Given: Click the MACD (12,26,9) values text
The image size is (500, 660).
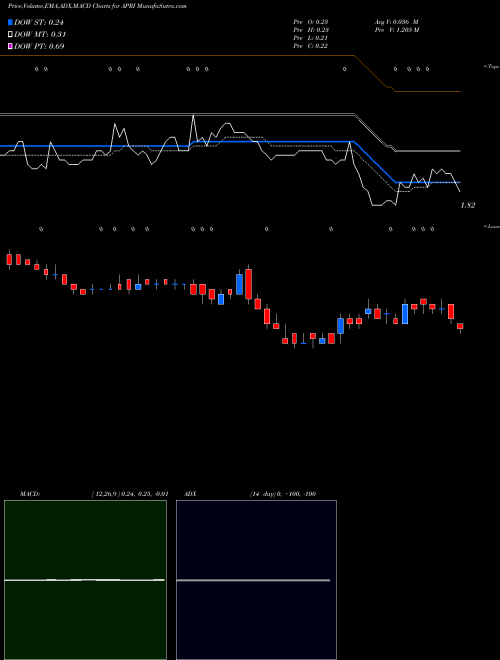Looking at the screenshot, I should click(x=130, y=494).
